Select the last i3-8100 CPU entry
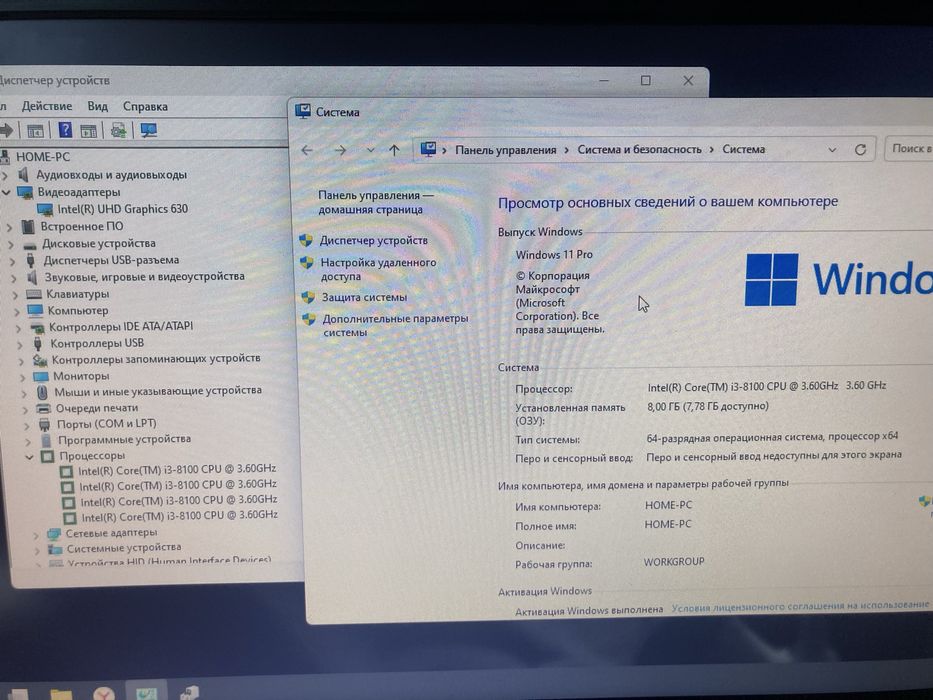Screen dimensions: 933x700 pyautogui.click(x=179, y=516)
